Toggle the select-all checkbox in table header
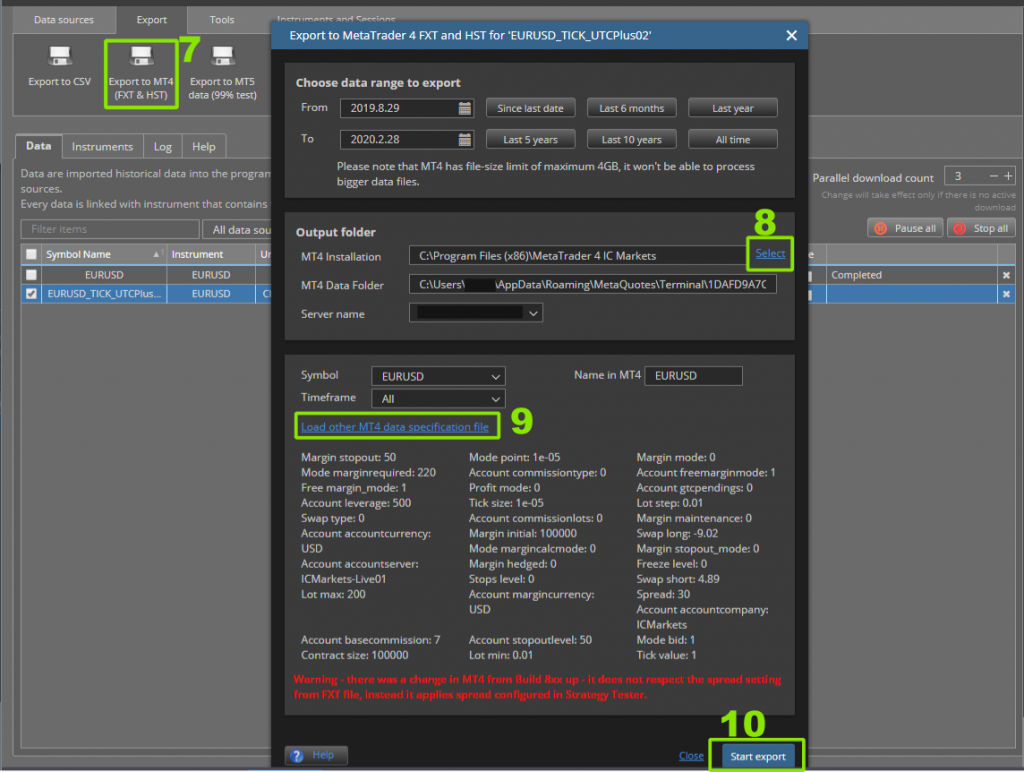This screenshot has width=1024, height=772. pos(31,255)
